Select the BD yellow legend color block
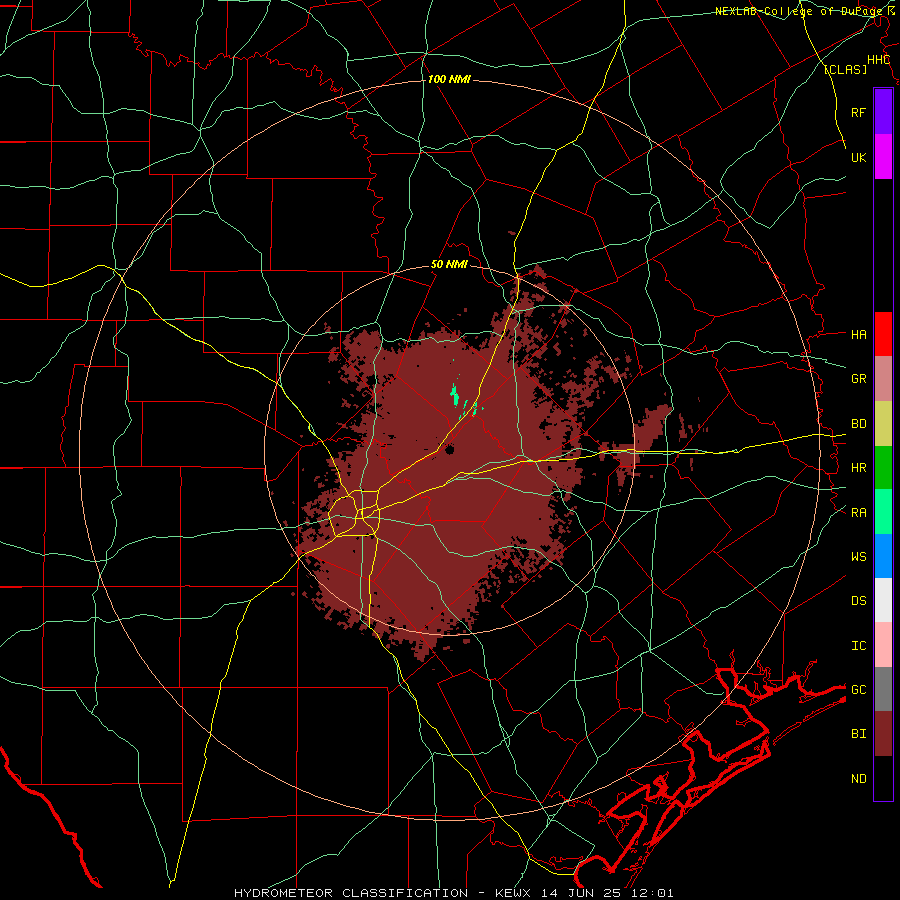 [883, 424]
